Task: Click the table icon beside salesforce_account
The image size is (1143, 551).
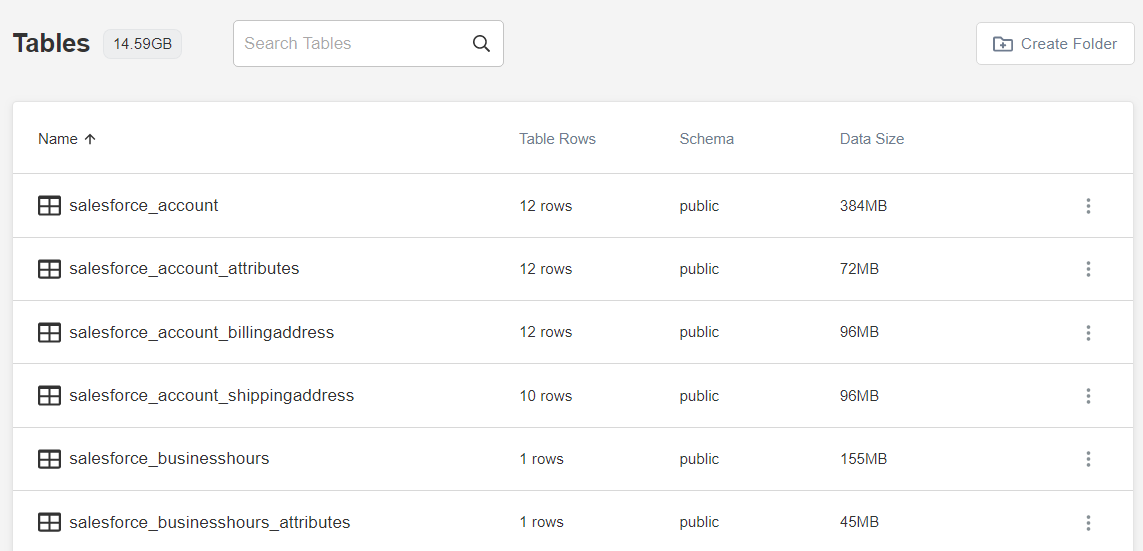Action: click(x=49, y=206)
